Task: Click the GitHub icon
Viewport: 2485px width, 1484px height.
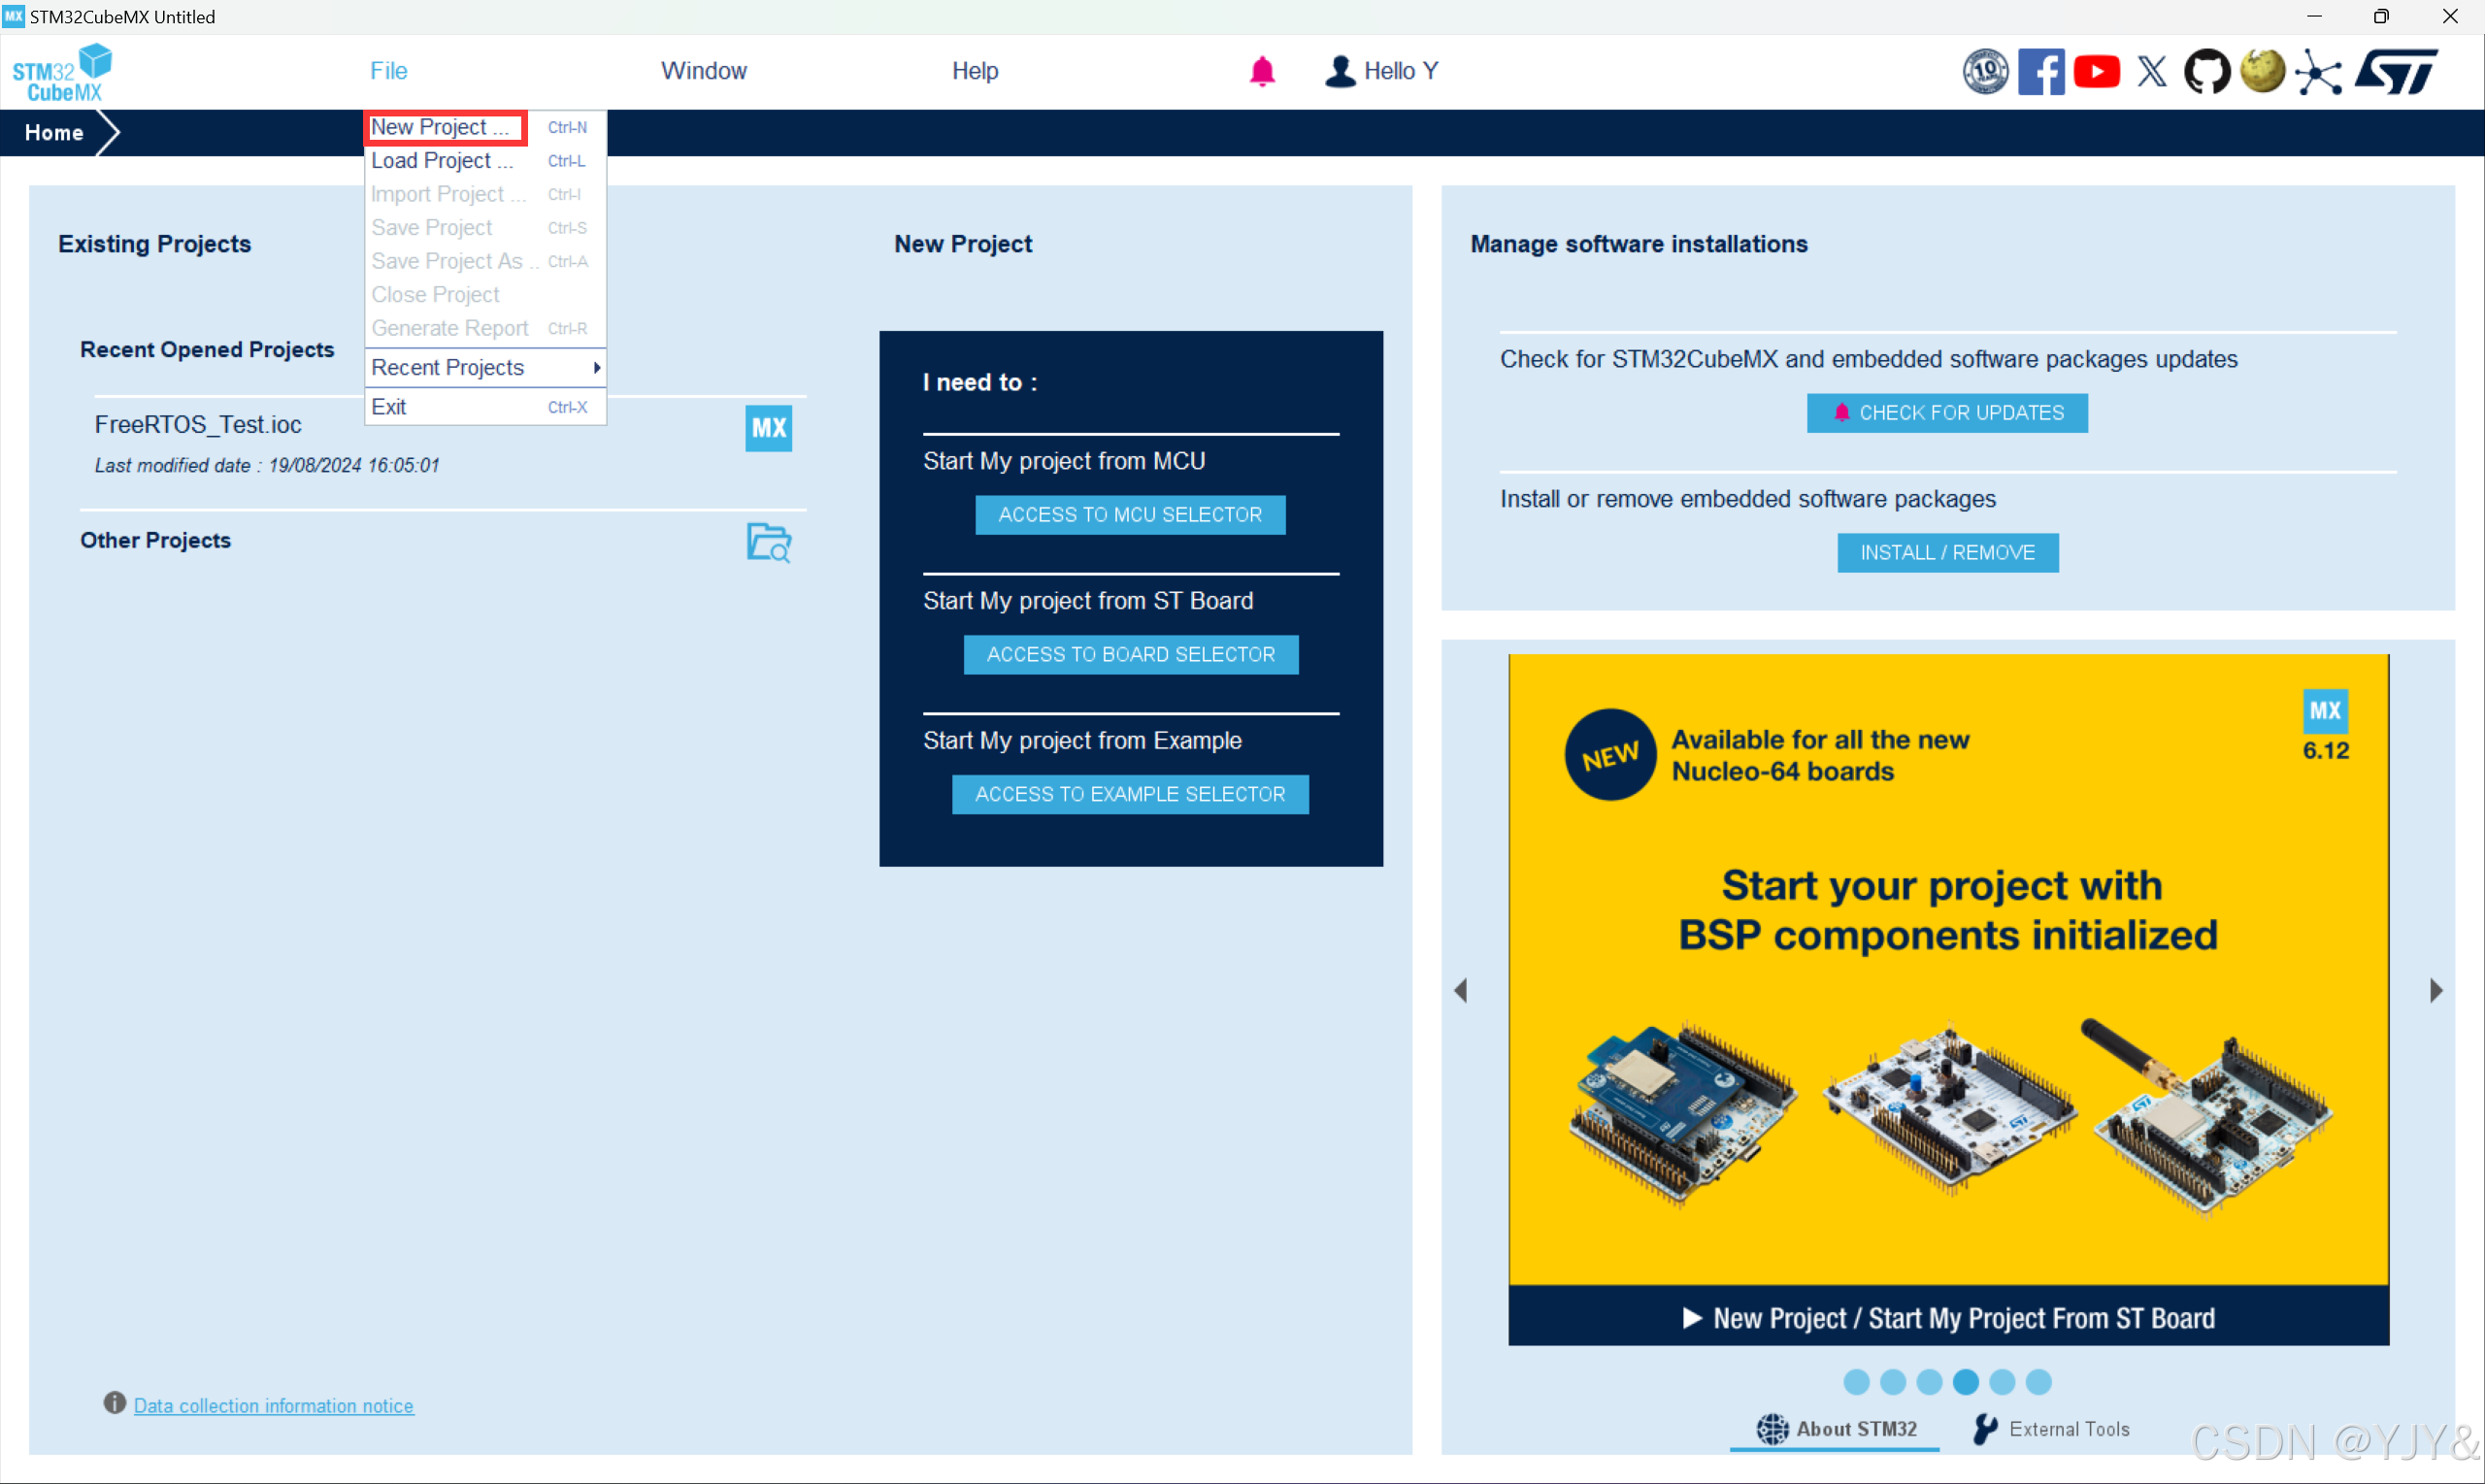Action: [x=2206, y=71]
